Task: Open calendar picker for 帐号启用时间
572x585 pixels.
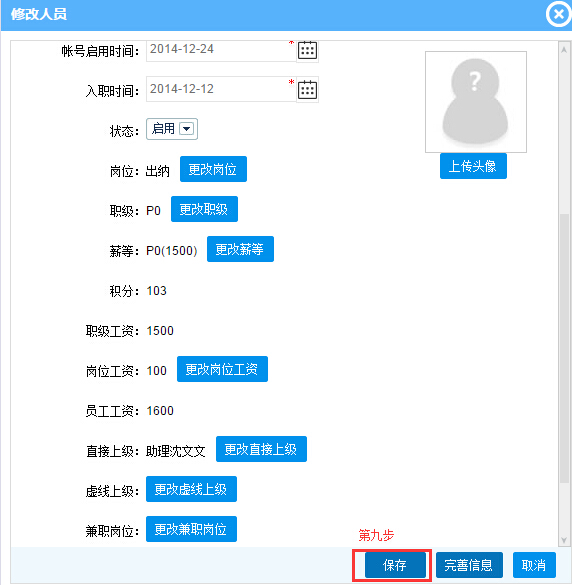Action: (307, 50)
